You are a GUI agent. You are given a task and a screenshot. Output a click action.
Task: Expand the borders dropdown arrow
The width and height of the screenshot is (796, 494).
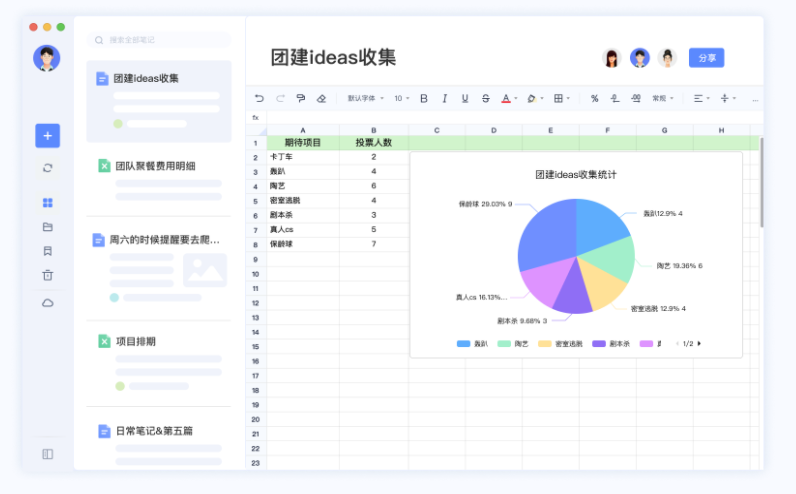coord(568,98)
